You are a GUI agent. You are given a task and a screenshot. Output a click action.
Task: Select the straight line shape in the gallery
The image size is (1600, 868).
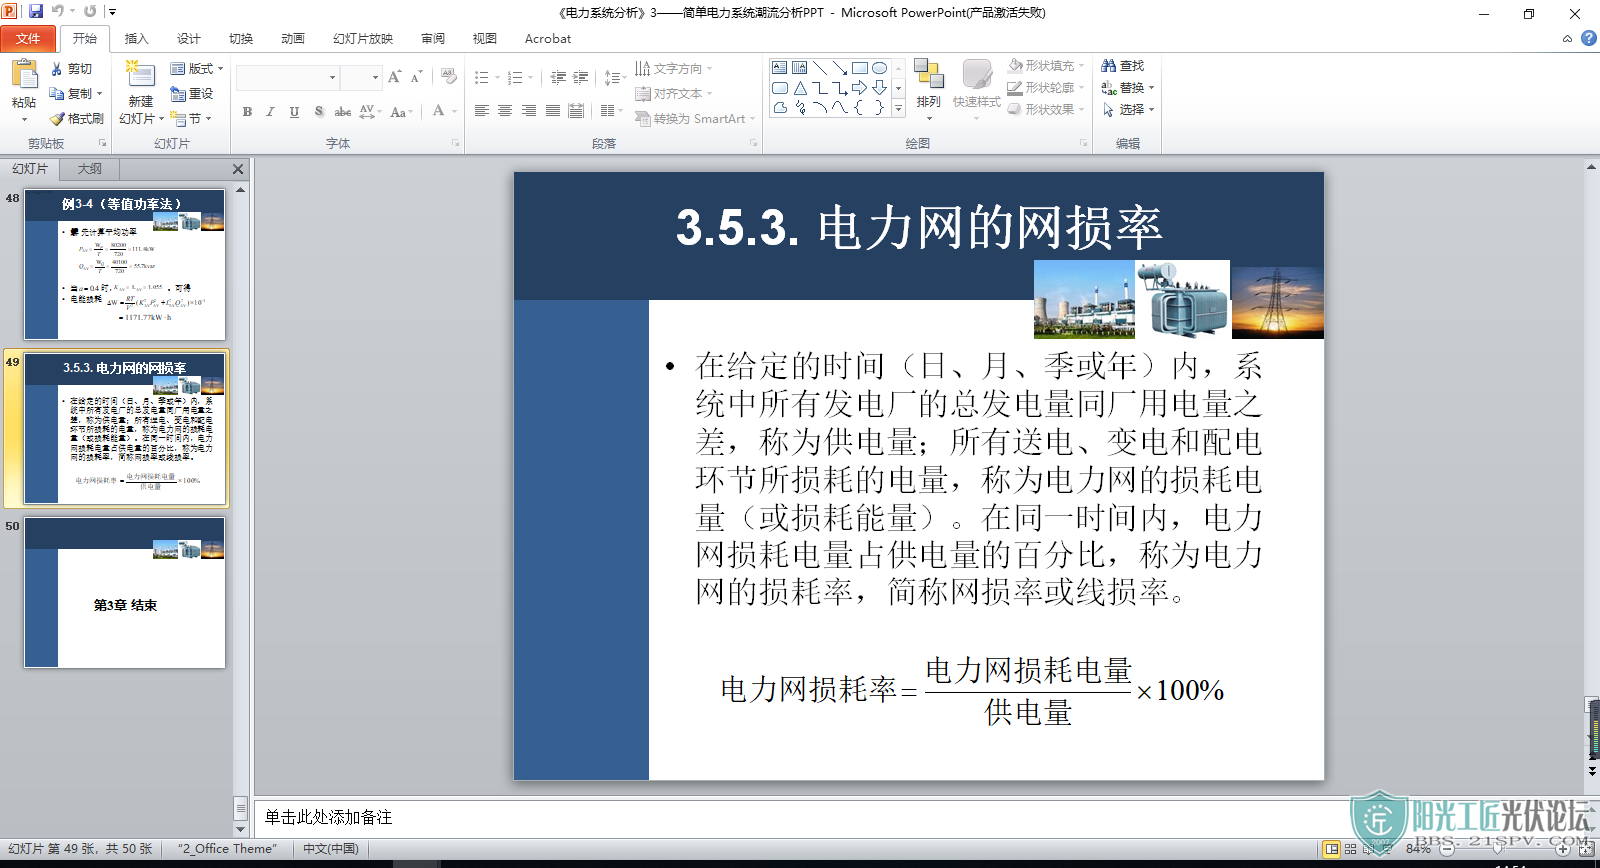[820, 68]
